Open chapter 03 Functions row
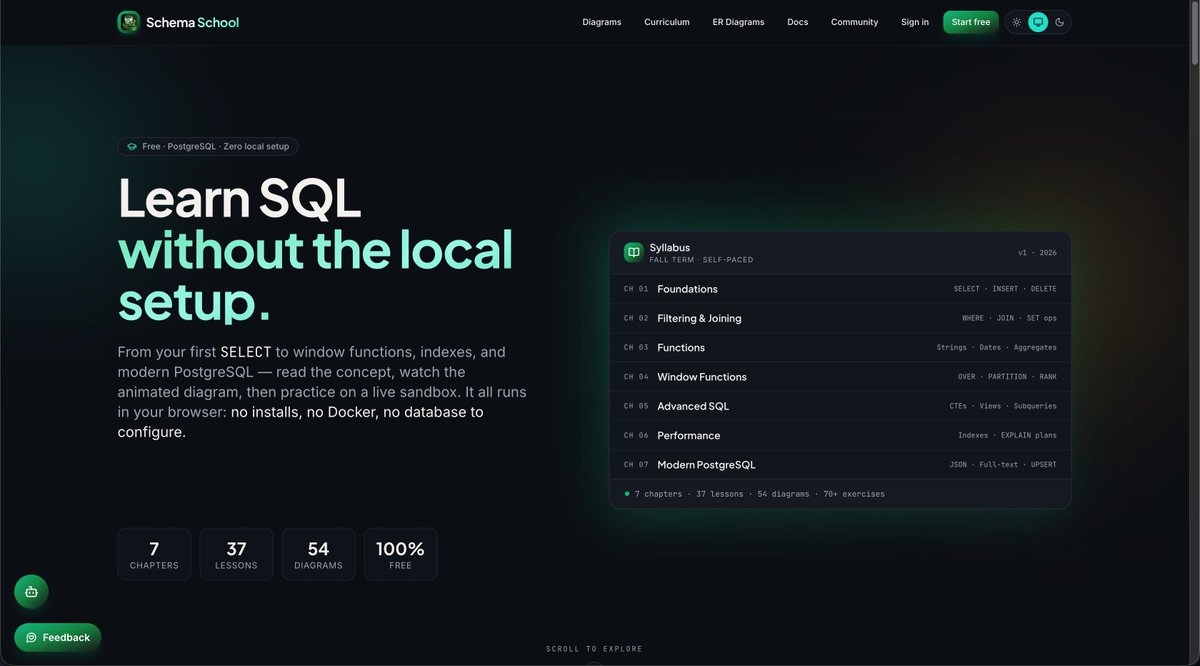1200x666 pixels. (840, 348)
